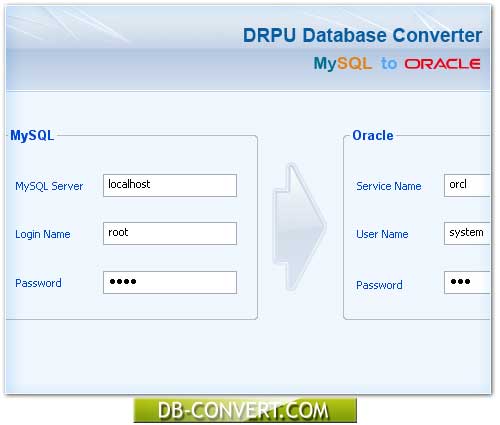Click the ORACLE red logo text
Image resolution: width=500 pixels, height=425 pixels.
click(x=443, y=64)
